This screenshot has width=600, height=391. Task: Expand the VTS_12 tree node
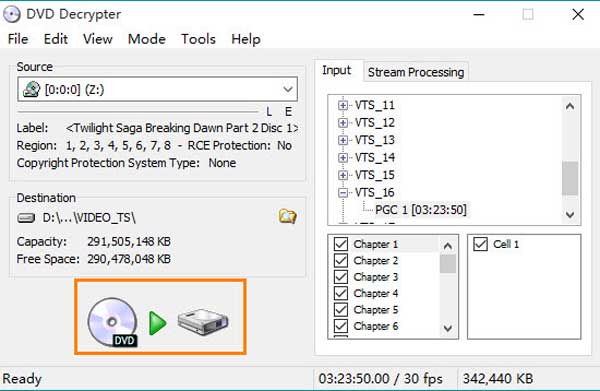tap(343, 122)
